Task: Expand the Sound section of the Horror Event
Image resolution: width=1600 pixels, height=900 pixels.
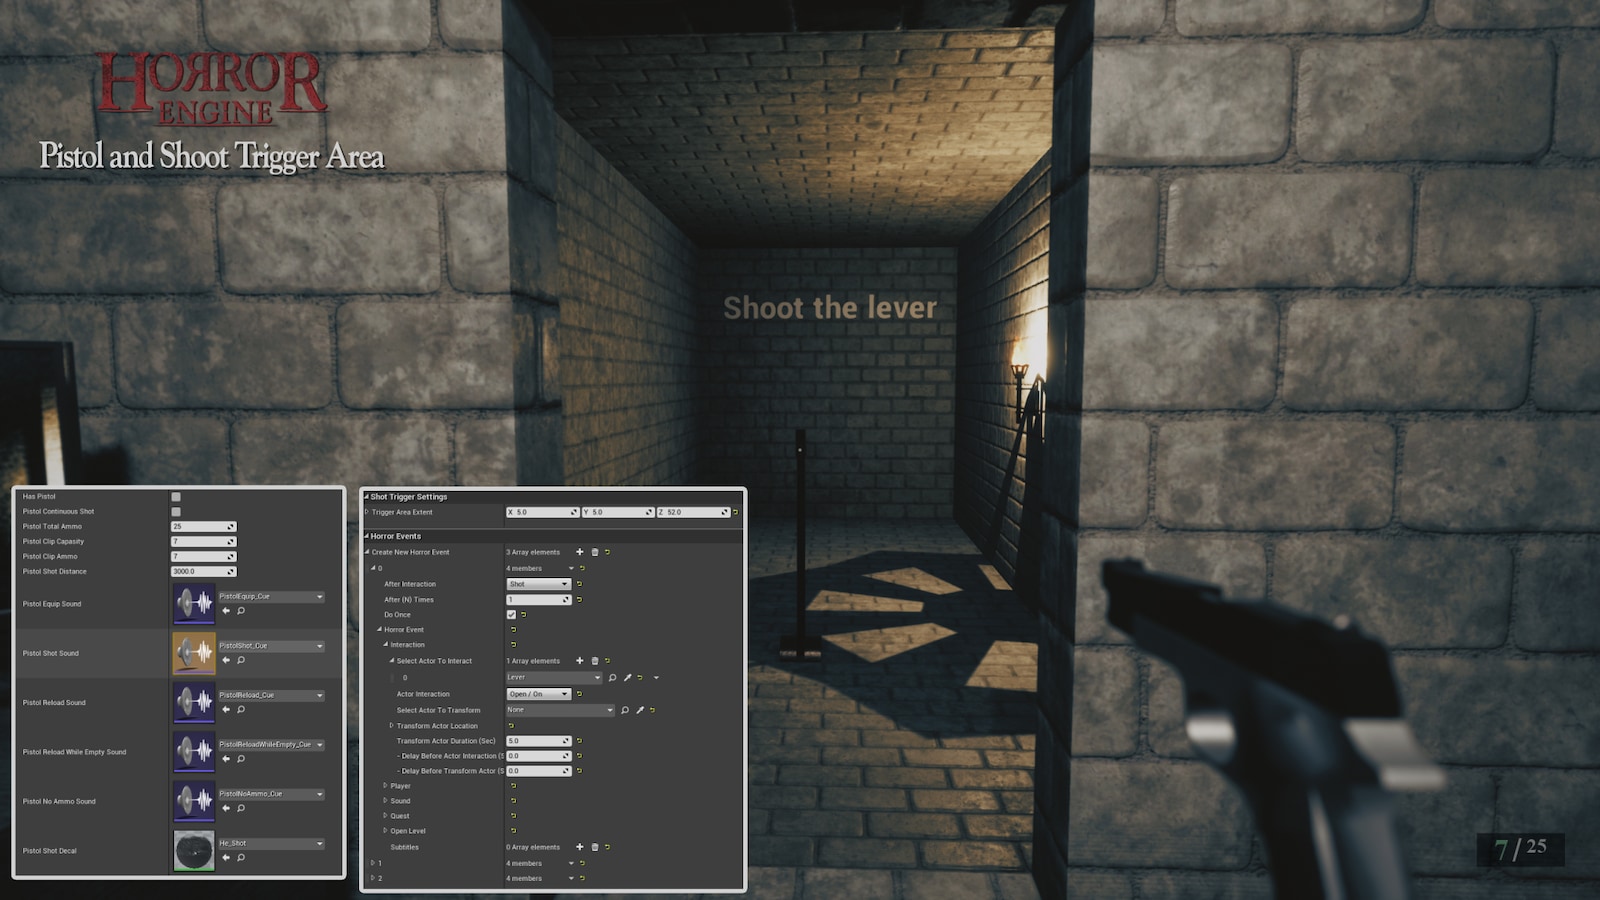Action: (385, 801)
